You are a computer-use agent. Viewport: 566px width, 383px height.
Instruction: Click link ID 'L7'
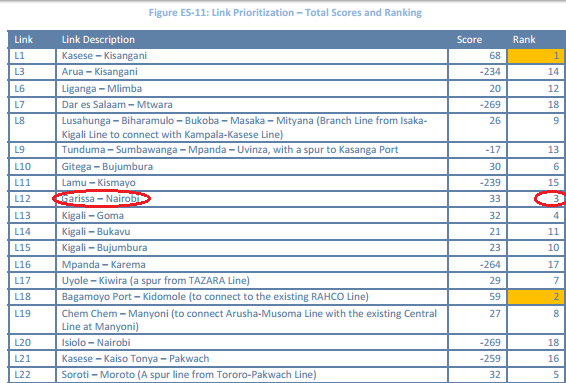click(x=19, y=105)
